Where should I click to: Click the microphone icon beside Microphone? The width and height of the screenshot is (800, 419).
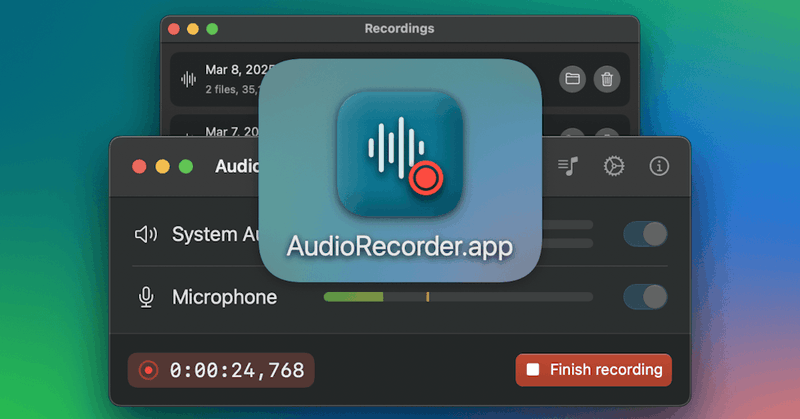click(x=146, y=297)
